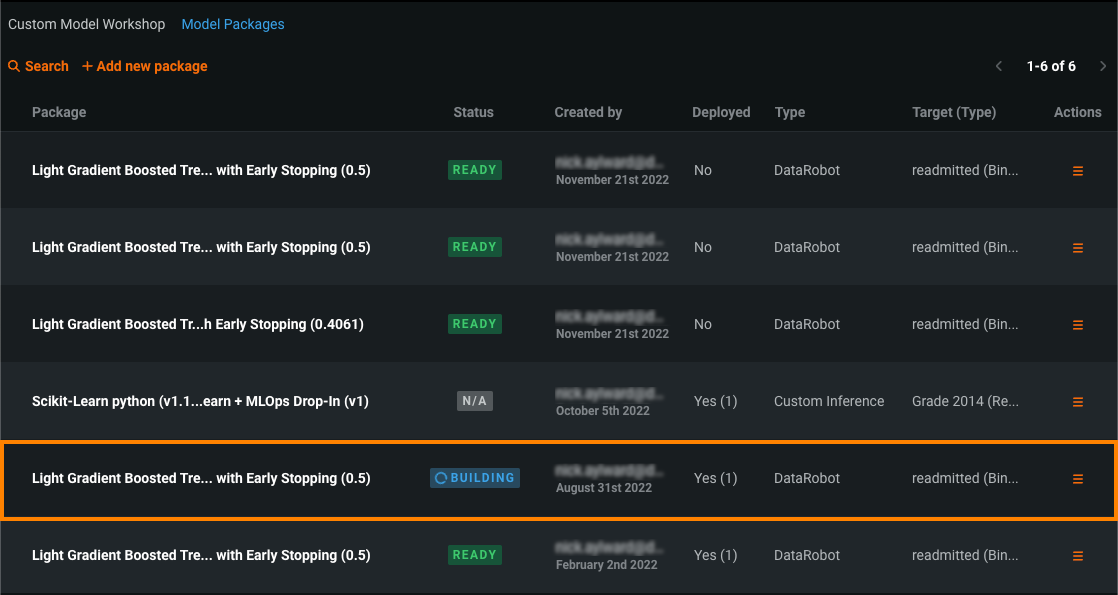This screenshot has width=1118, height=595.
Task: Click the Target (Type) column header
Action: [x=954, y=112]
